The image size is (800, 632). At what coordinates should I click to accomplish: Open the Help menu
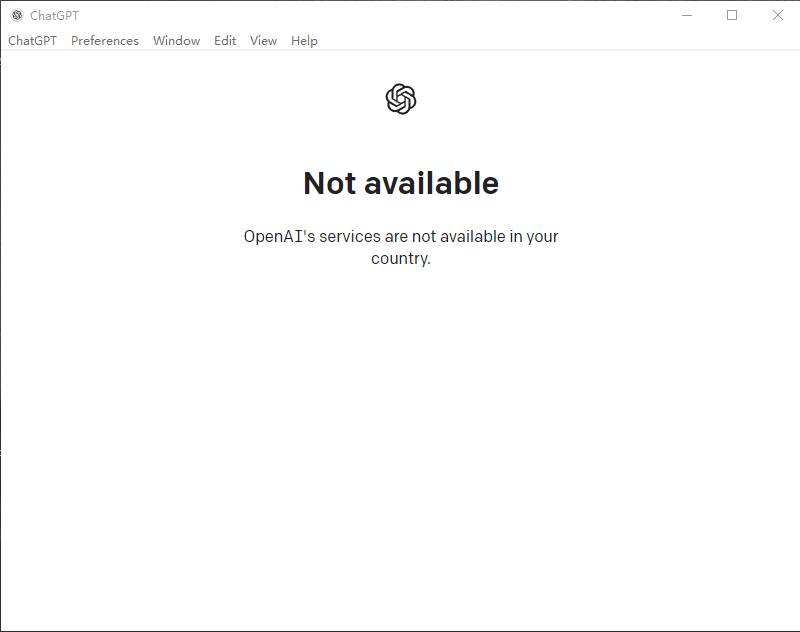pos(304,41)
